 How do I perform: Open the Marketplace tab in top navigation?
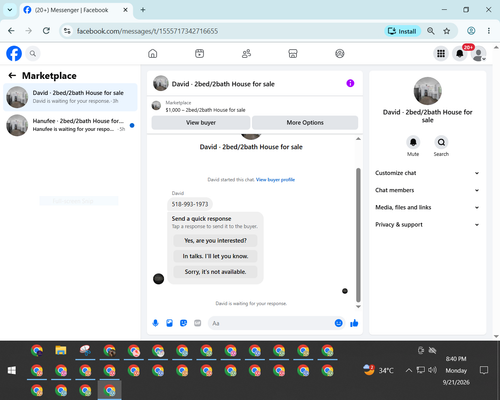(x=293, y=53)
